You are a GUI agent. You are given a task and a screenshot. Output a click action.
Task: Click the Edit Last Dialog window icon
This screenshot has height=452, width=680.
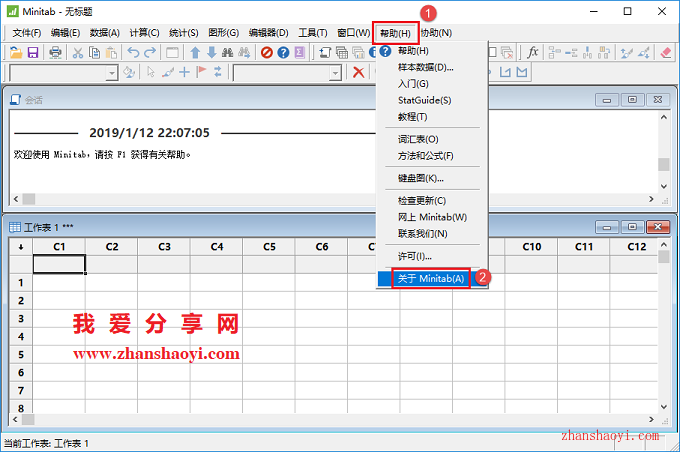coord(172,52)
